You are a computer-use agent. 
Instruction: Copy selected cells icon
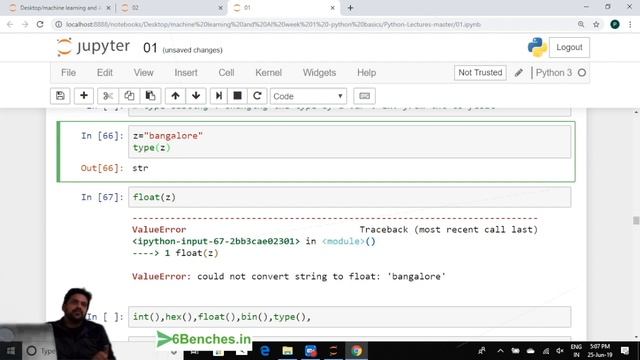point(129,96)
